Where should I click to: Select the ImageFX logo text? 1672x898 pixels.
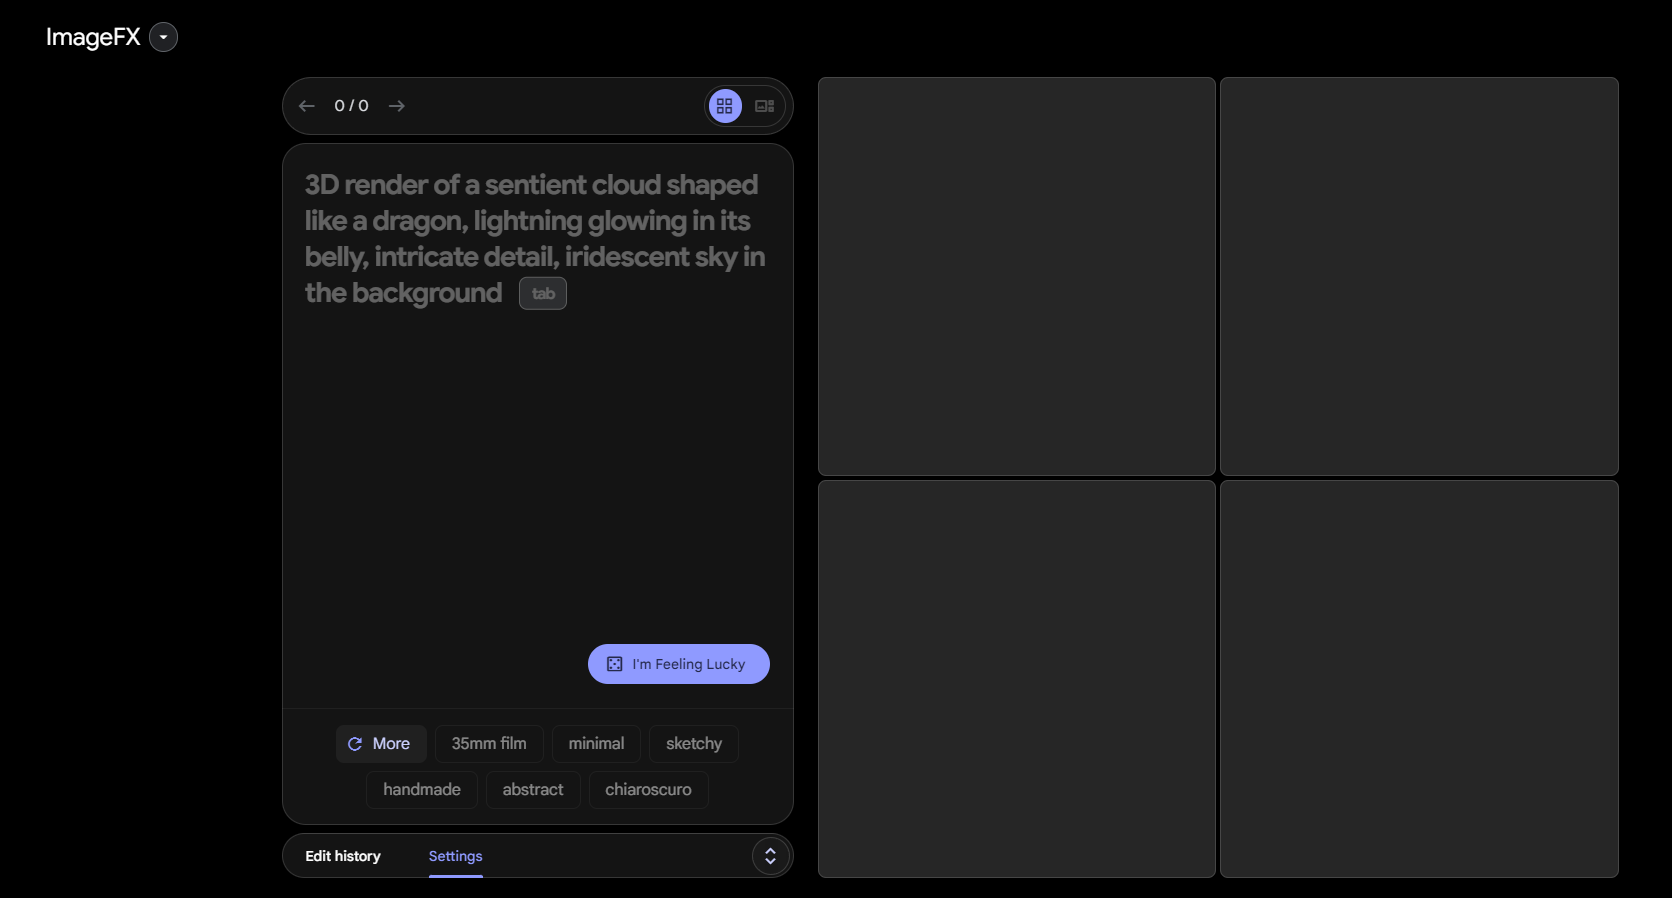click(x=93, y=37)
